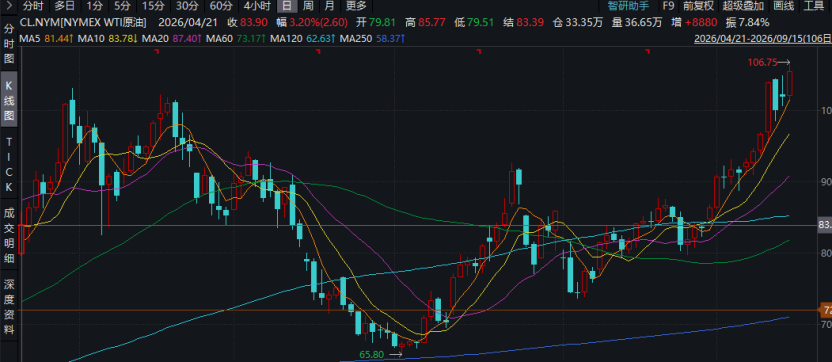Open 深度资料 in the left sidebar
832x362 pixels.
pyautogui.click(x=8, y=306)
